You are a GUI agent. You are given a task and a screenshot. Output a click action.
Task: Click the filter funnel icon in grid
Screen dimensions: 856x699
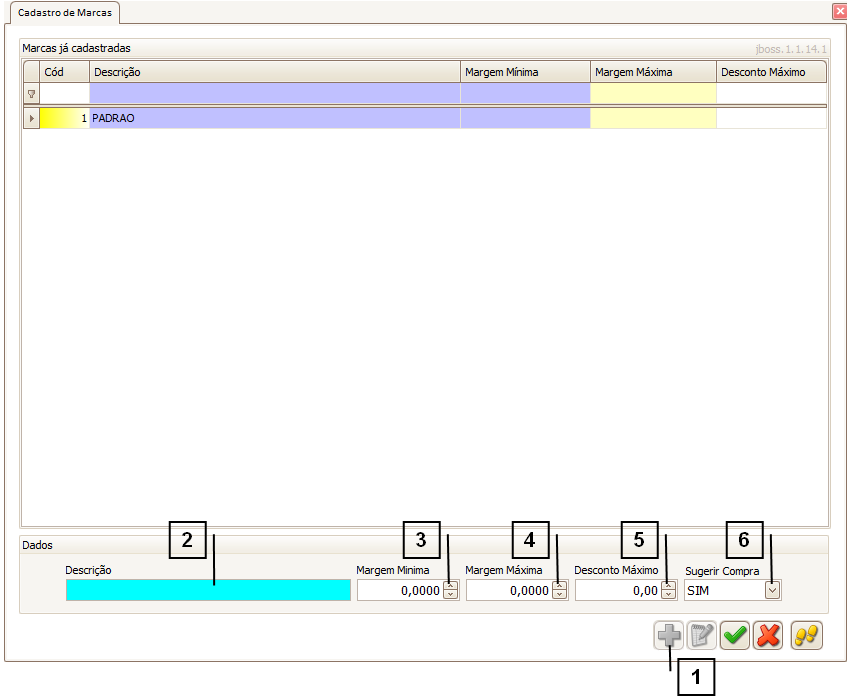click(x=31, y=94)
